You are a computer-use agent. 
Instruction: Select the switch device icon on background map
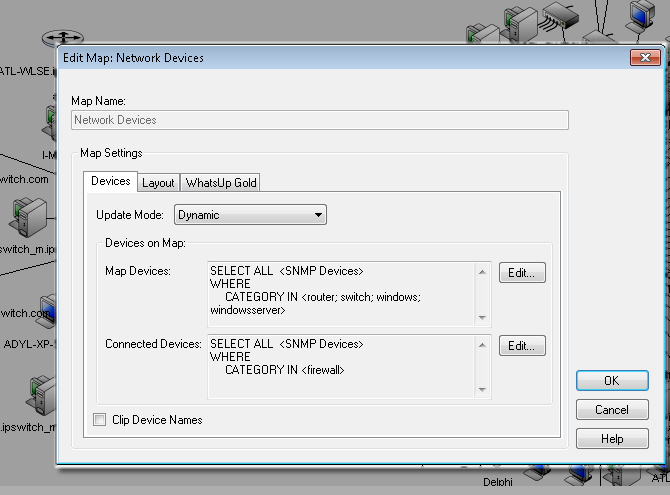[561, 16]
